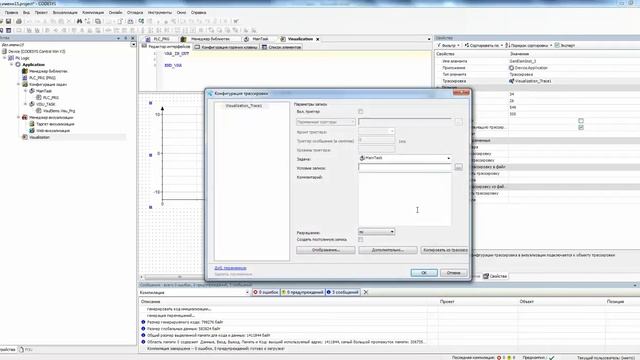Open the Filter dropdown in properties panel
640x360 pixels.
(448, 45)
